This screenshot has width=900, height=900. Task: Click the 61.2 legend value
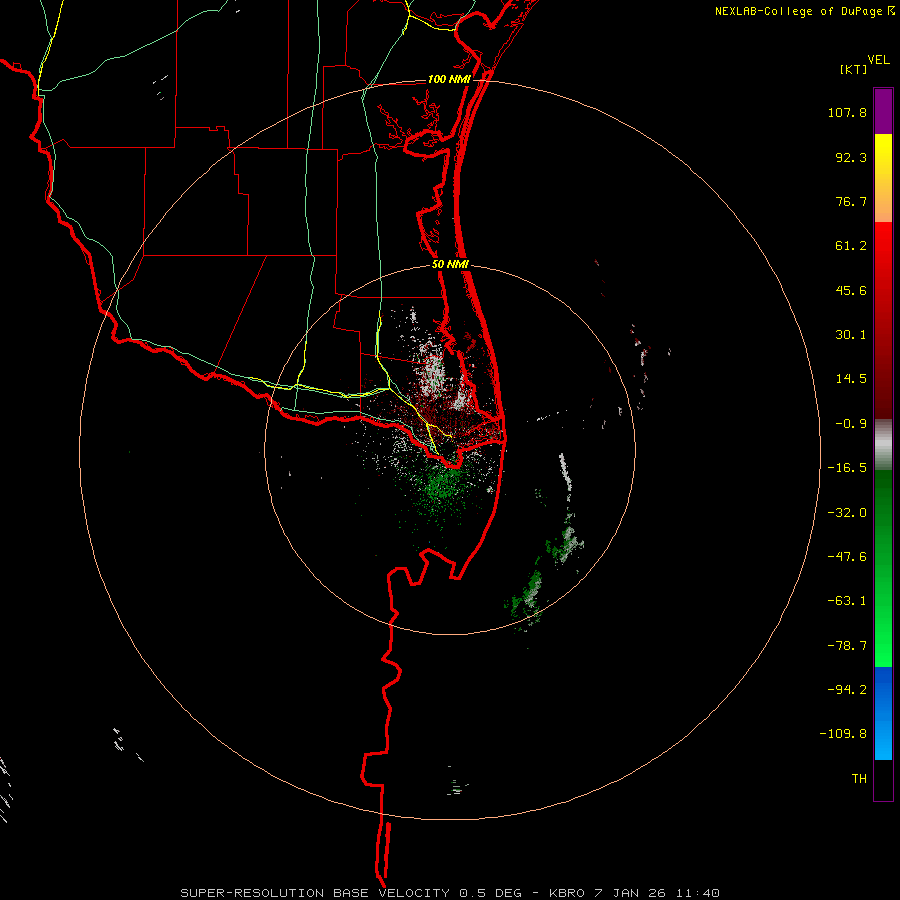point(851,246)
